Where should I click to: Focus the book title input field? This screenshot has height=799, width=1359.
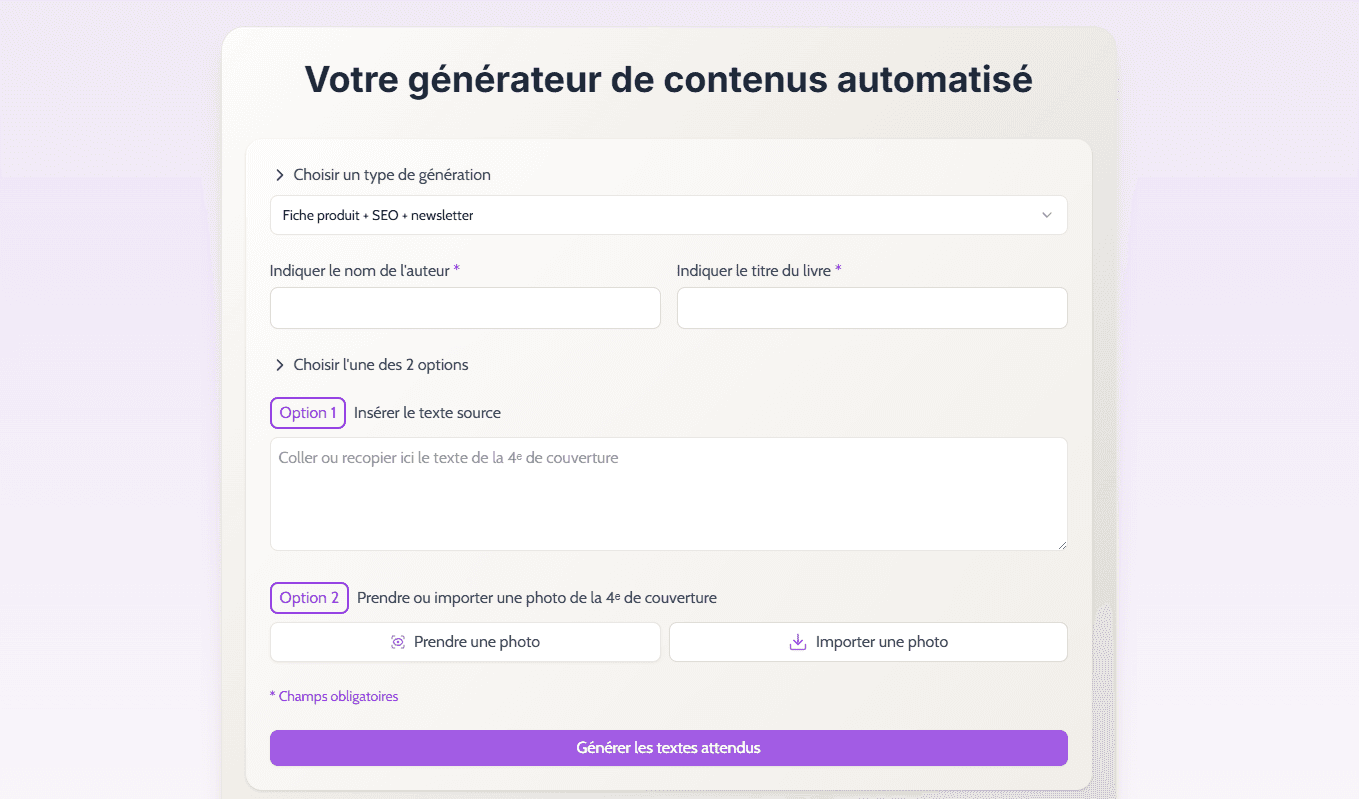point(872,308)
